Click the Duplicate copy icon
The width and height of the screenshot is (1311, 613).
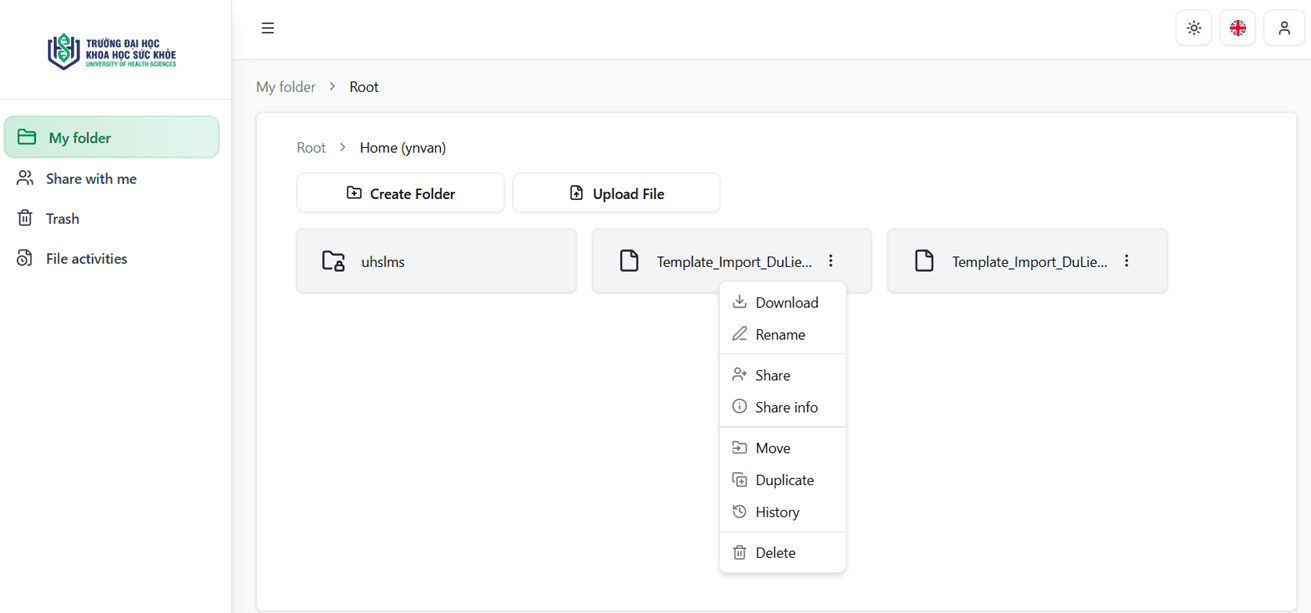coord(739,480)
